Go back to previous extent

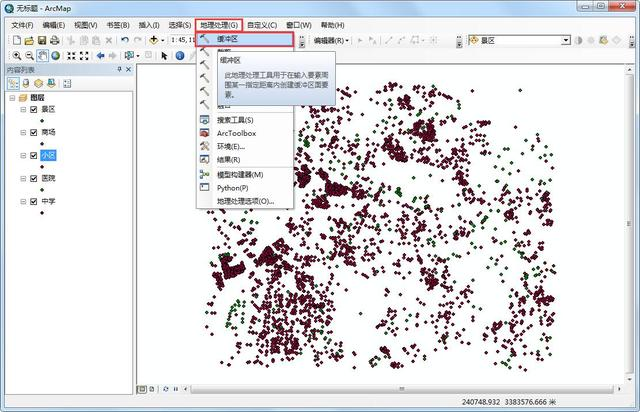(x=100, y=56)
